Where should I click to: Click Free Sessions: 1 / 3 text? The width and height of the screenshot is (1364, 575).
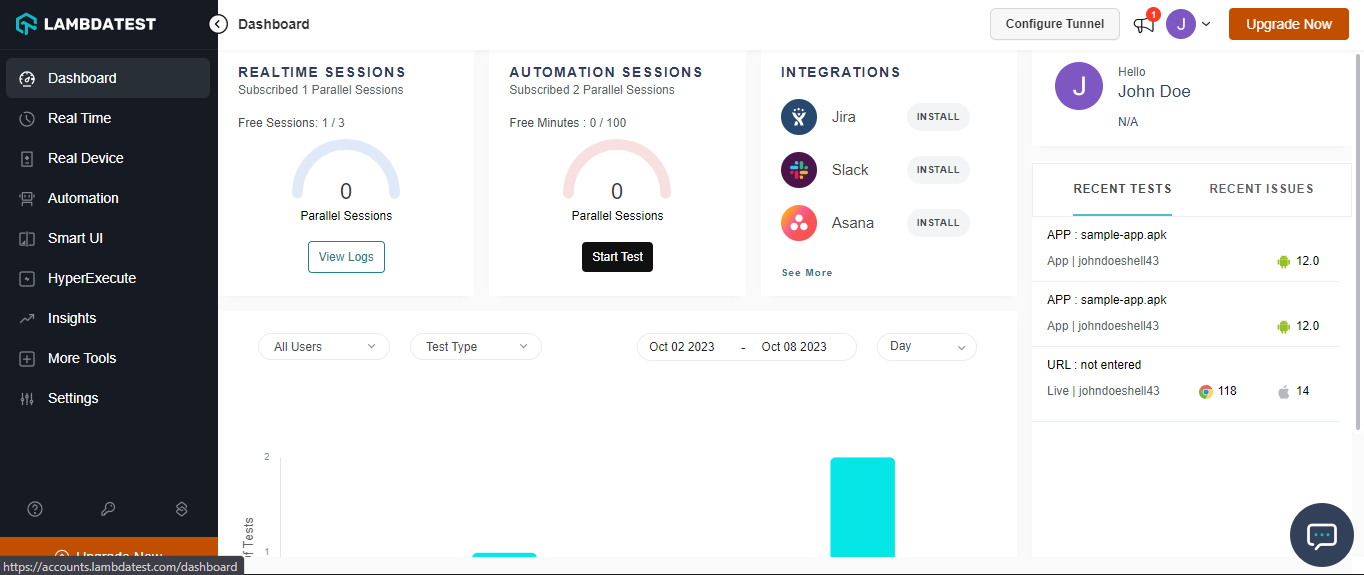[x=291, y=123]
